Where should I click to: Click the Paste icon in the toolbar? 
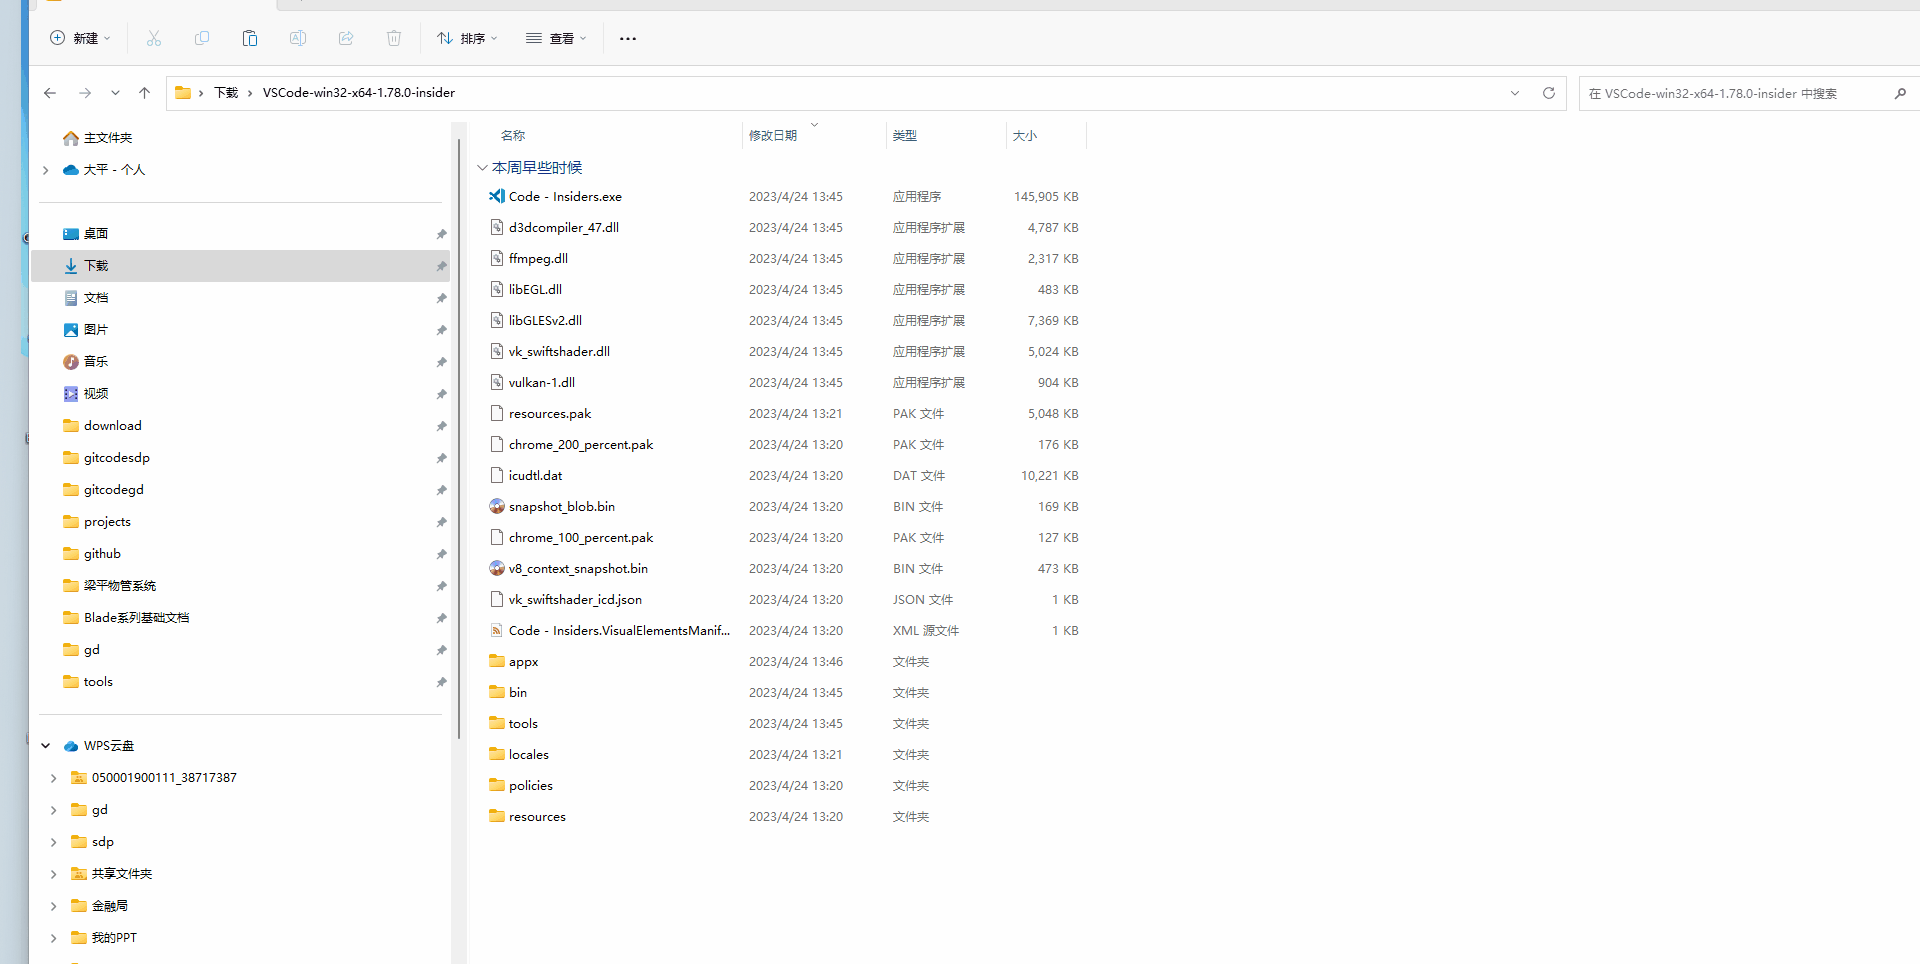pos(250,38)
